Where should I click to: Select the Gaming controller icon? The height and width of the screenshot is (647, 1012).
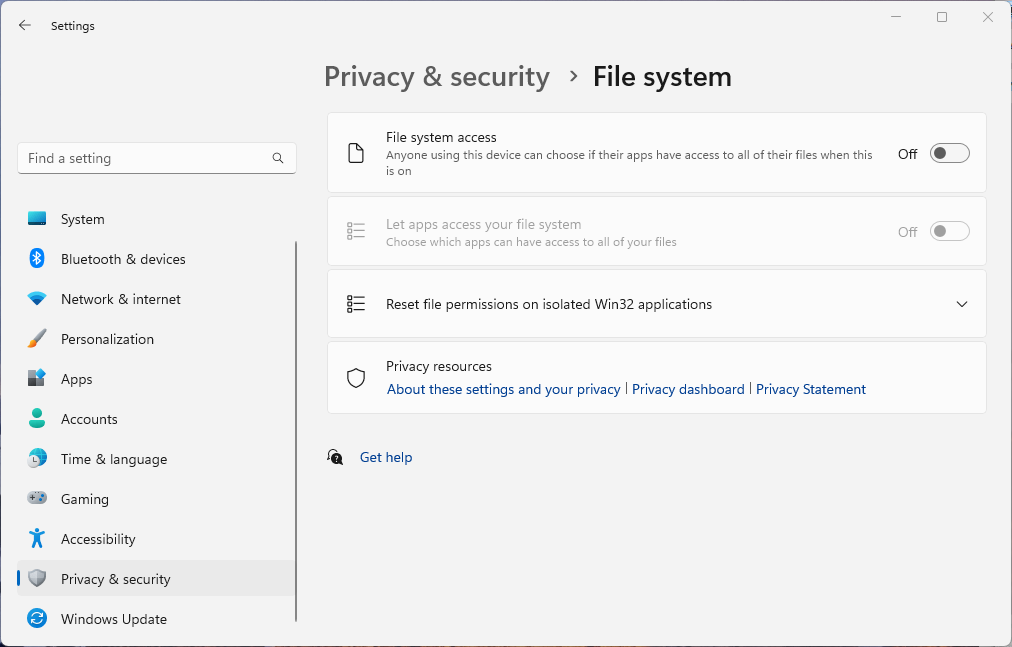pos(37,499)
